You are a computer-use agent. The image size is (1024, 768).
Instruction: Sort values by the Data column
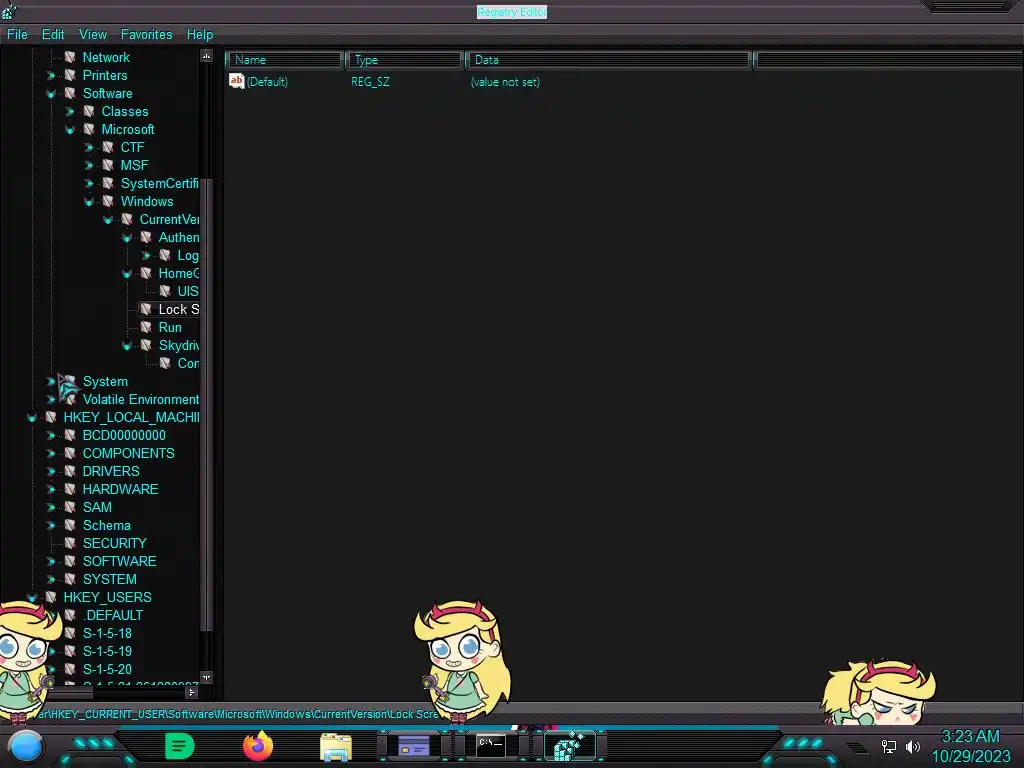(x=608, y=60)
